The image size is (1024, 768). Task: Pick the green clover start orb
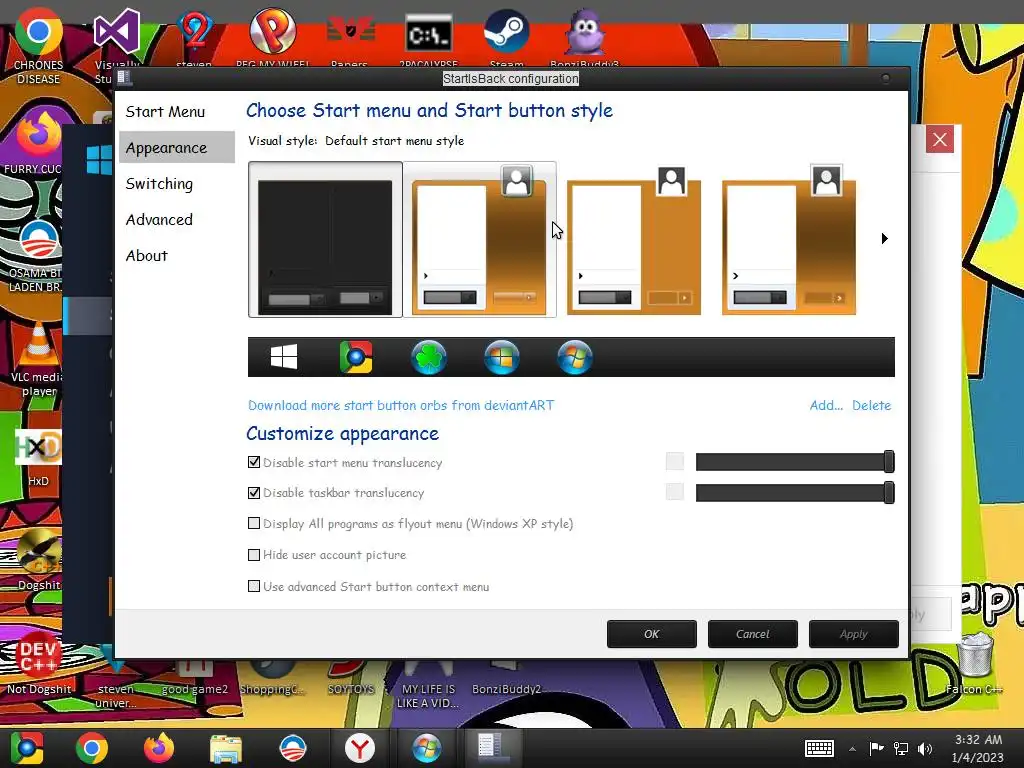coord(429,357)
